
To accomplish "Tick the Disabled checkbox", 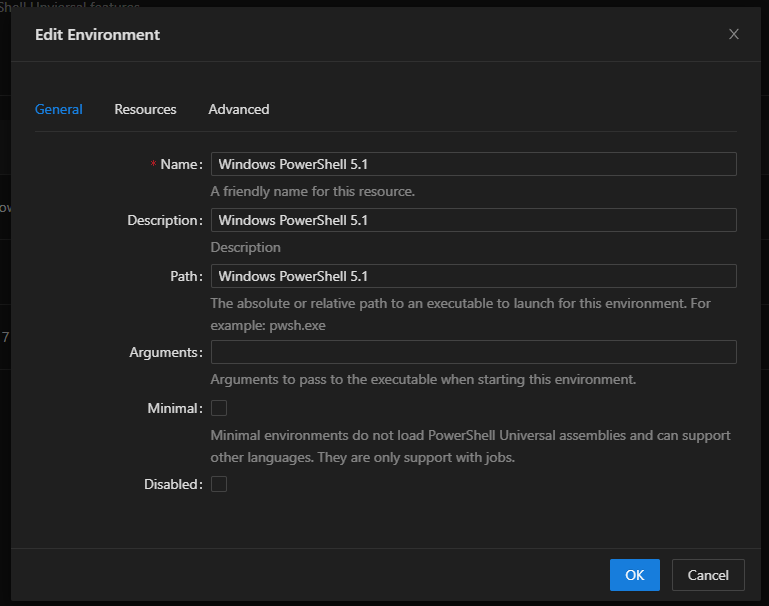I will click(219, 484).
